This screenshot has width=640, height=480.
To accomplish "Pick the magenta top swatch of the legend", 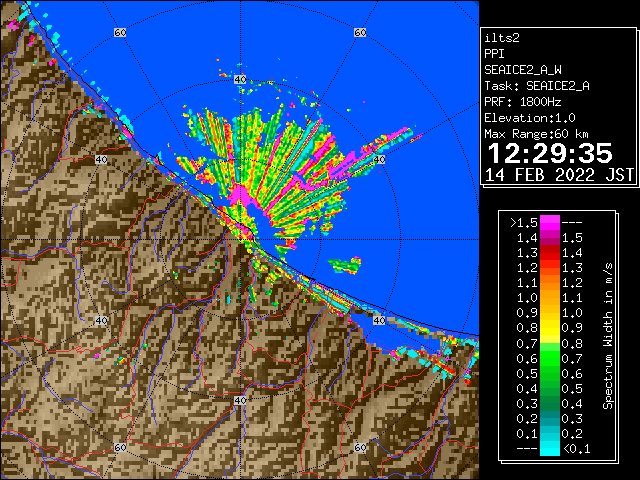I will pos(550,223).
